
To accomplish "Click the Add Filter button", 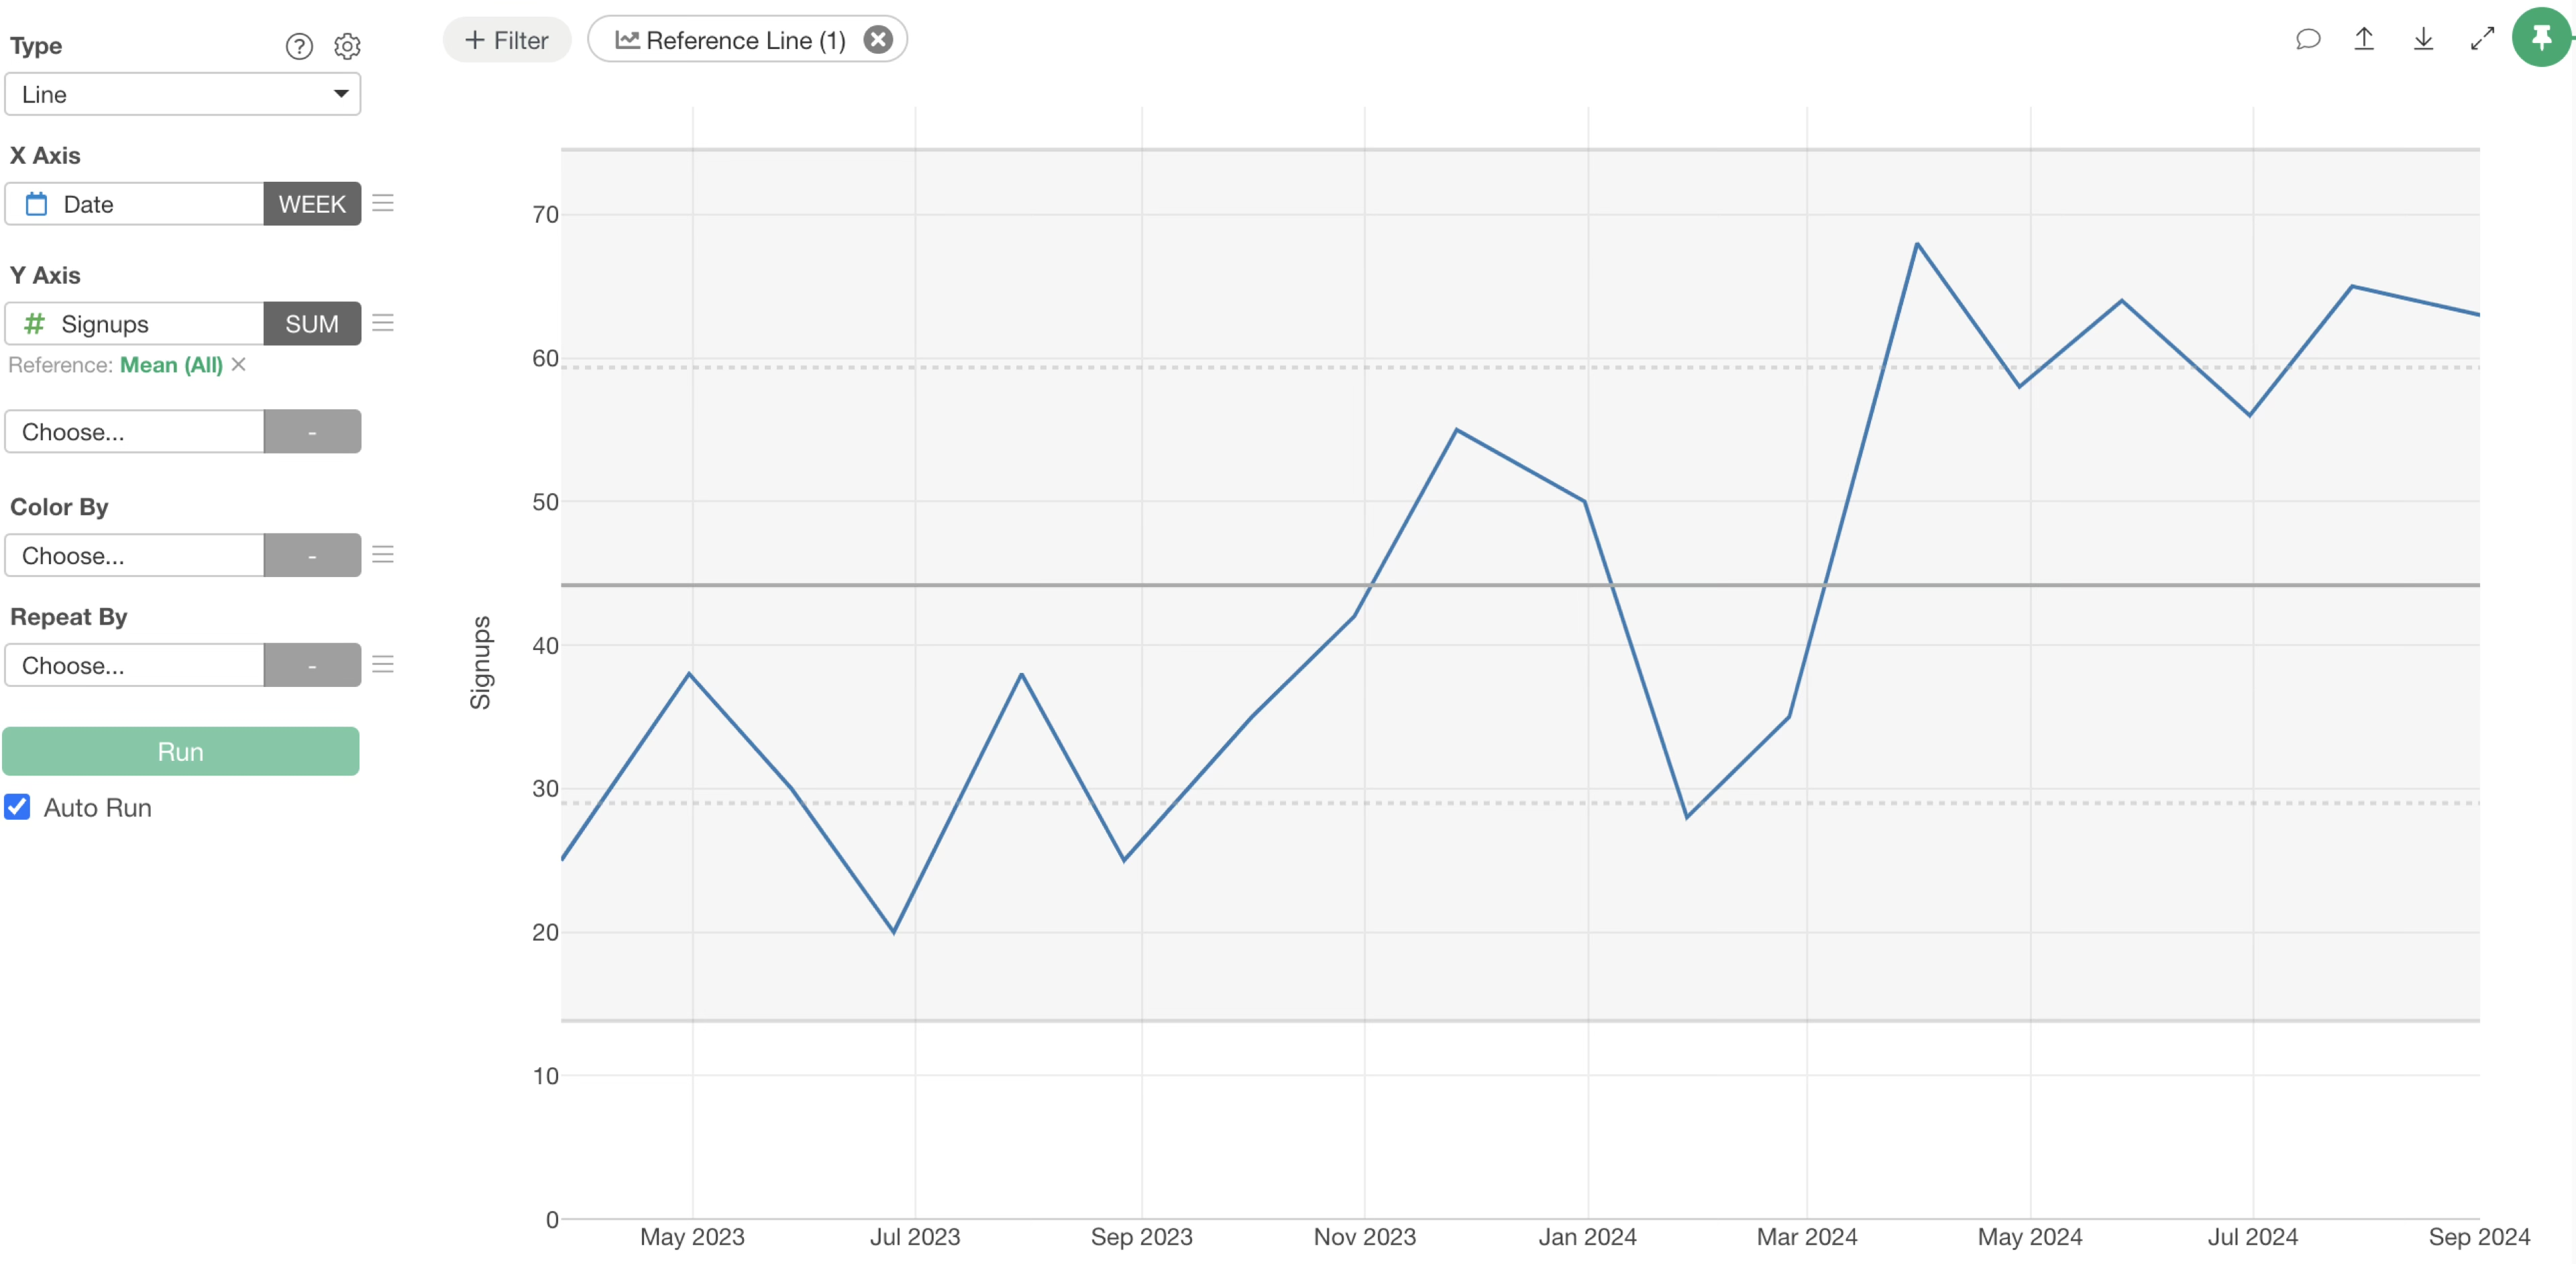I will point(507,40).
